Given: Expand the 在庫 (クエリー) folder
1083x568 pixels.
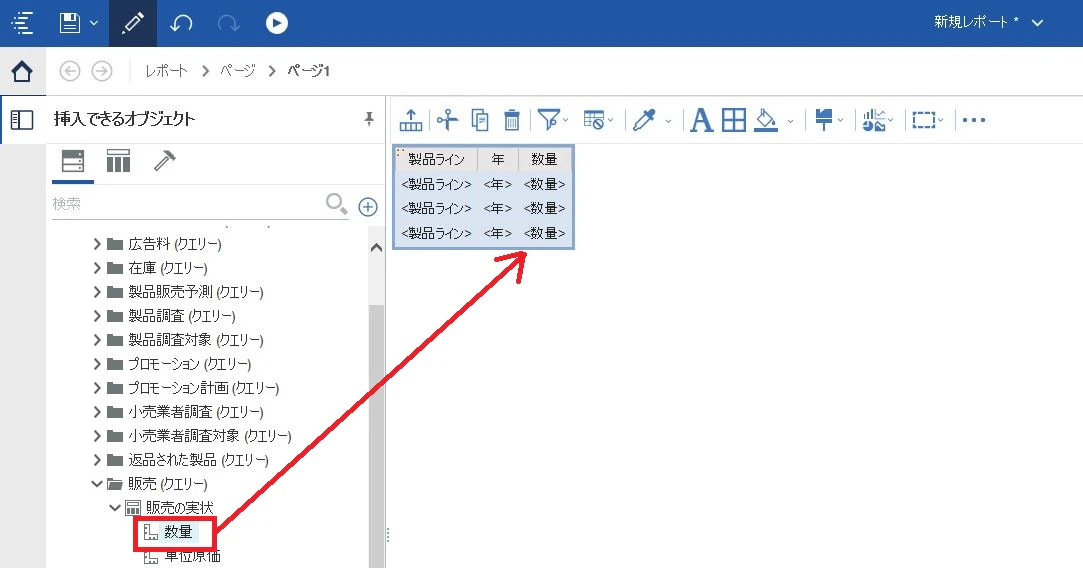Looking at the screenshot, I should point(97,268).
